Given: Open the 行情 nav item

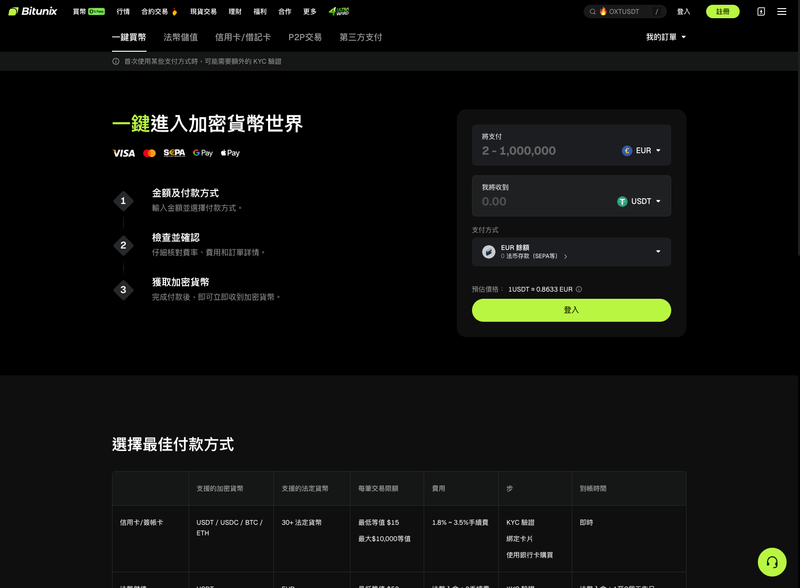Looking at the screenshot, I should (x=123, y=11).
